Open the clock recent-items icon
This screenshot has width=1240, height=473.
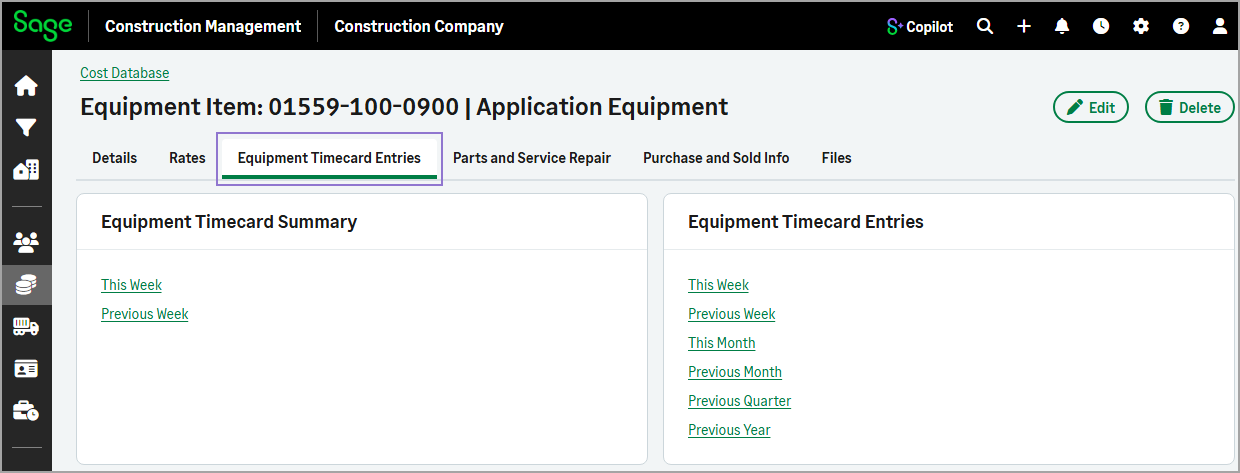[x=1101, y=27]
